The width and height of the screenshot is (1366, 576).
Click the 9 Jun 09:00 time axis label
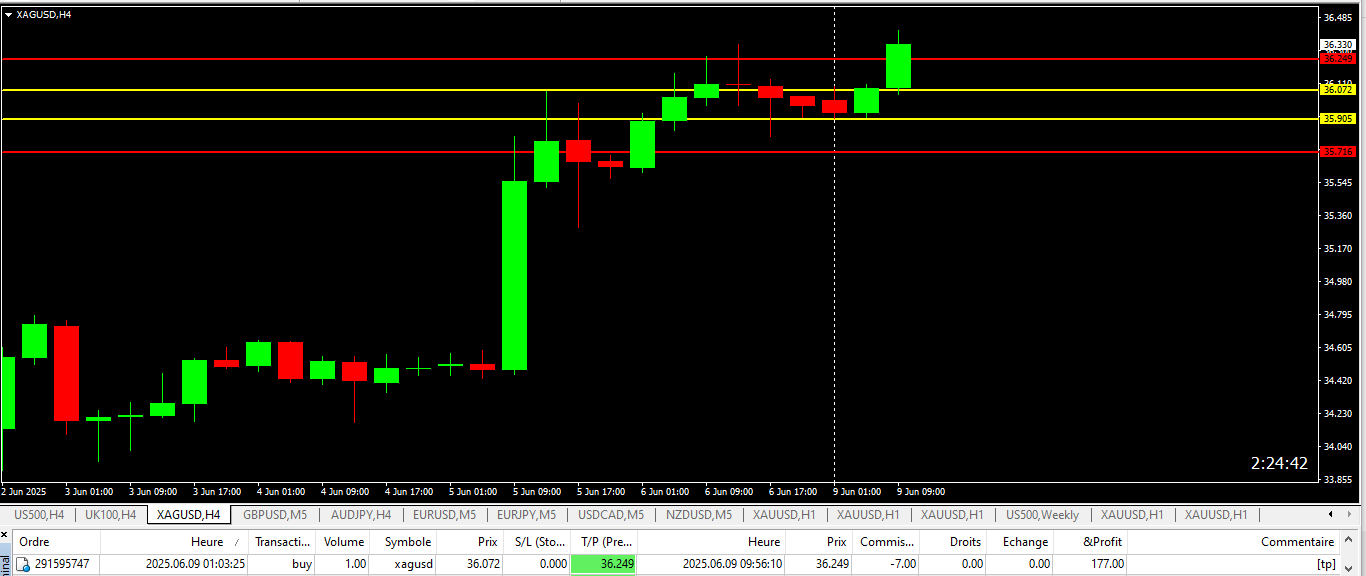click(920, 491)
